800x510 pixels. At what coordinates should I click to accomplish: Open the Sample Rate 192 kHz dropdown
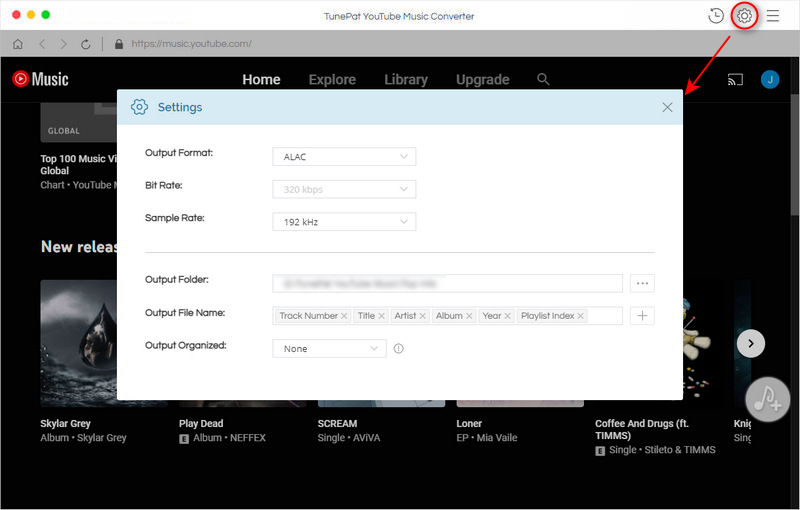344,222
